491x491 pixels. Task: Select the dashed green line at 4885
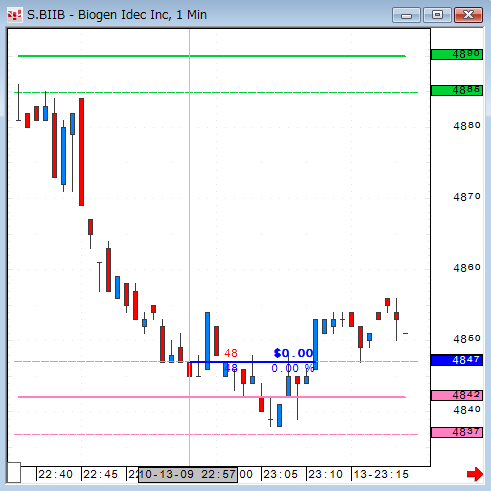pyautogui.click(x=216, y=92)
